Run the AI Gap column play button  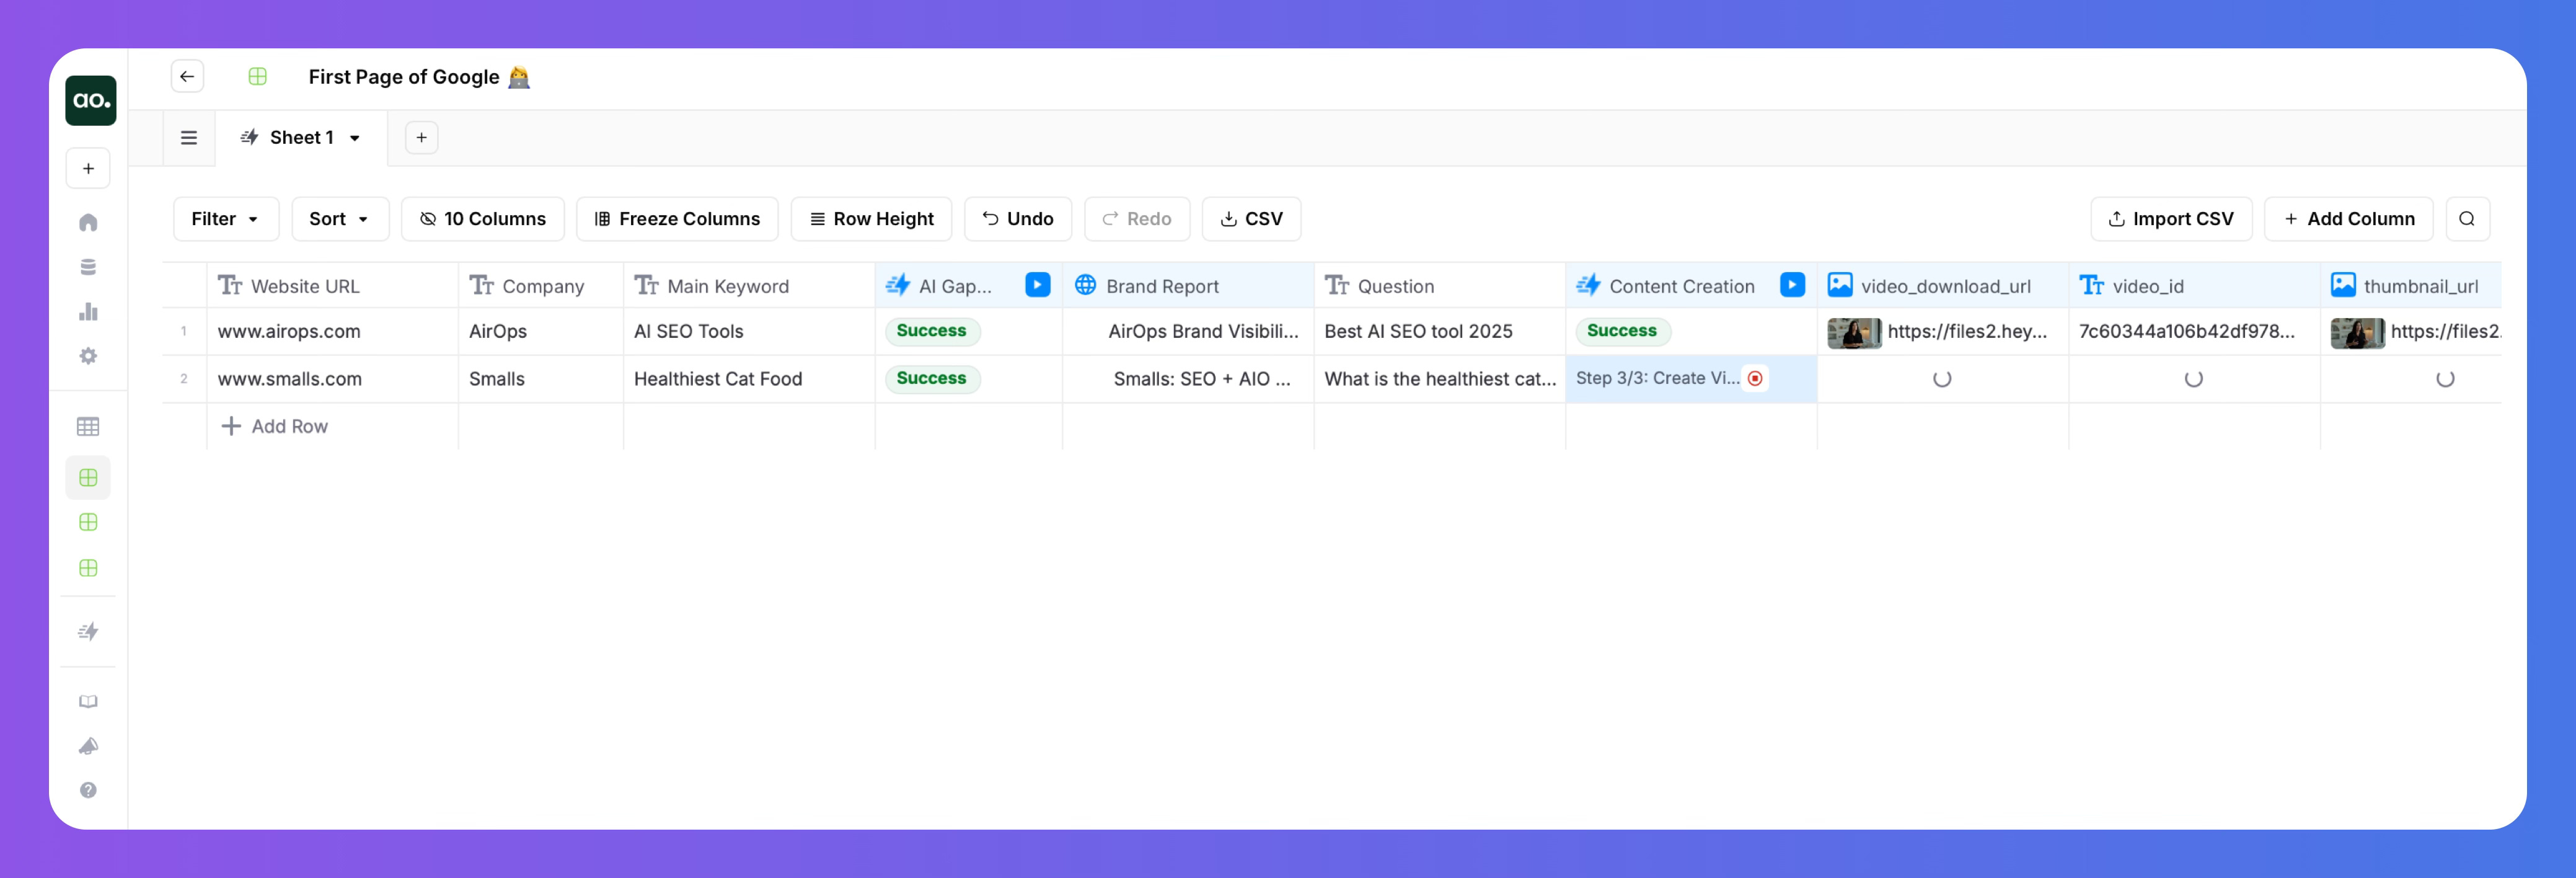tap(1037, 285)
